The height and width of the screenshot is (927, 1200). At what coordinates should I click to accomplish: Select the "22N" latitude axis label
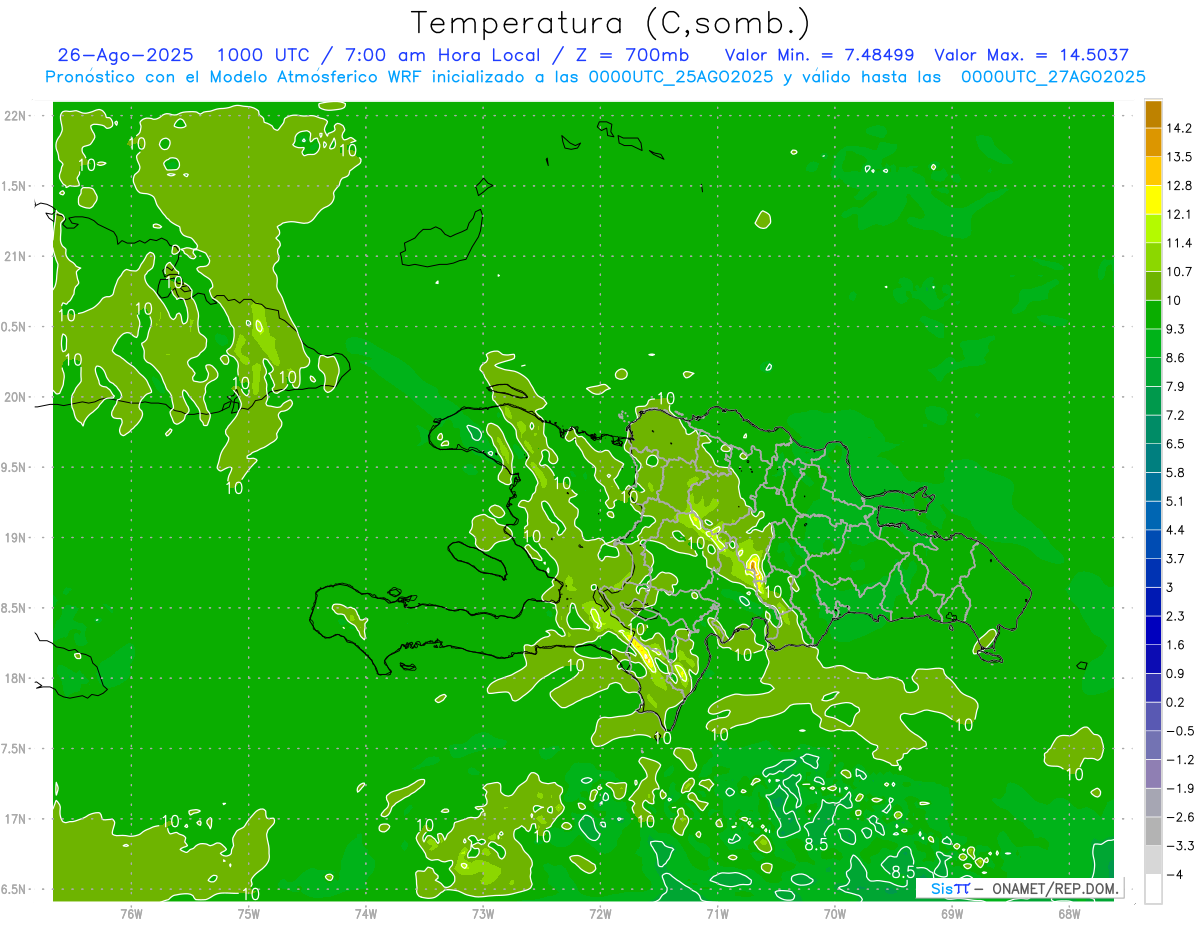point(17,116)
